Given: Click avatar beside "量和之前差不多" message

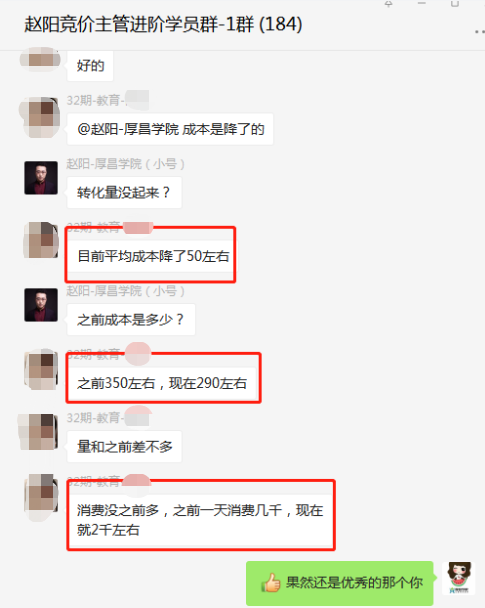Looking at the screenshot, I should [38, 432].
